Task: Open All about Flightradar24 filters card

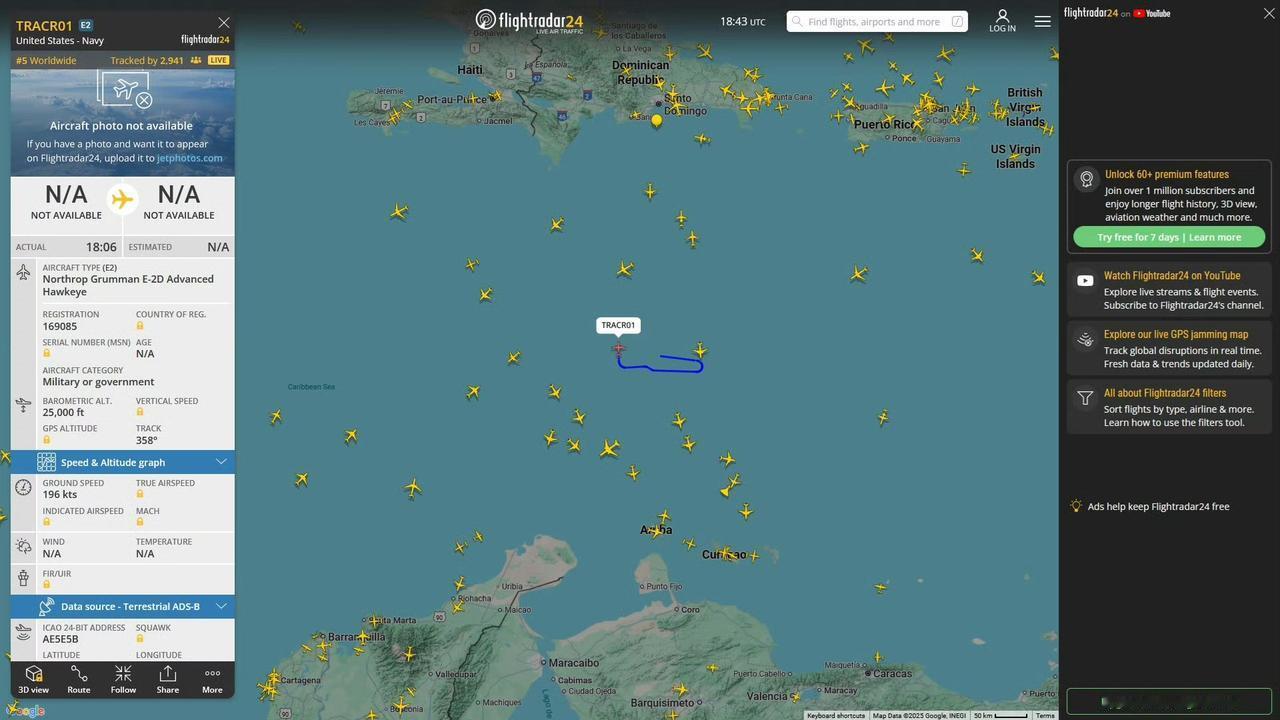Action: tap(1169, 407)
